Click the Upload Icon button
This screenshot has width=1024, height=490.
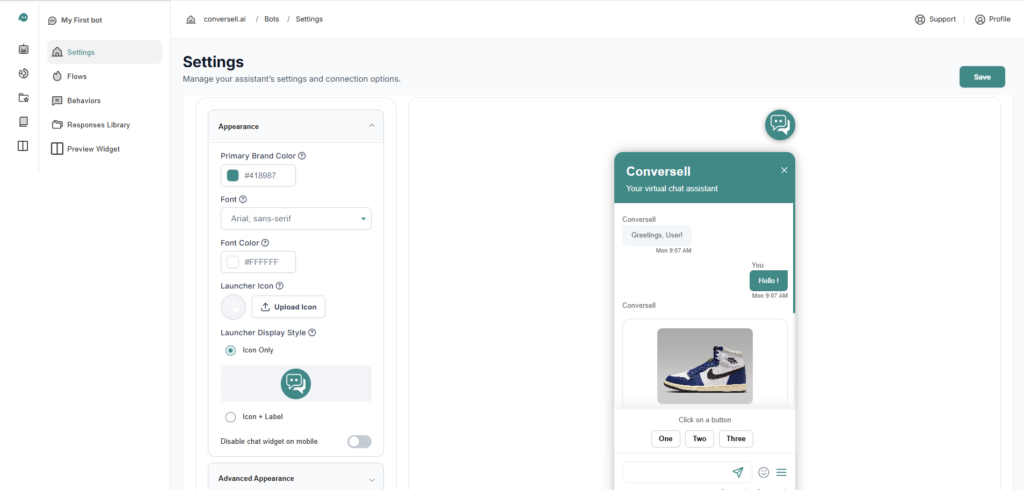pyautogui.click(x=288, y=307)
